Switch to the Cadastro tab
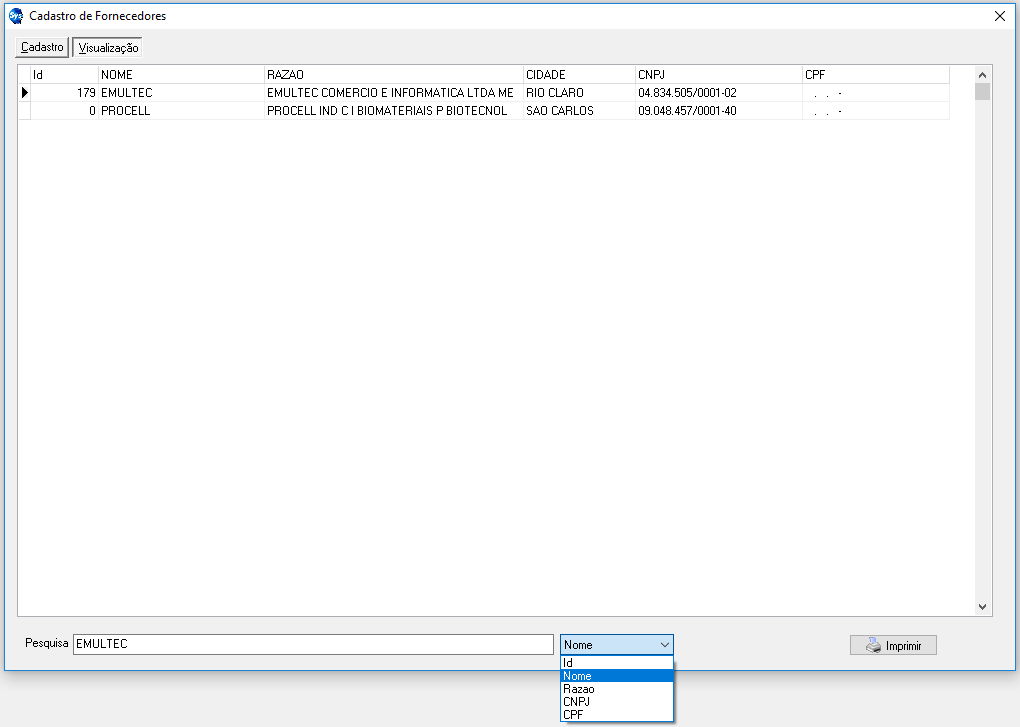The height and width of the screenshot is (727, 1020). 42,47
